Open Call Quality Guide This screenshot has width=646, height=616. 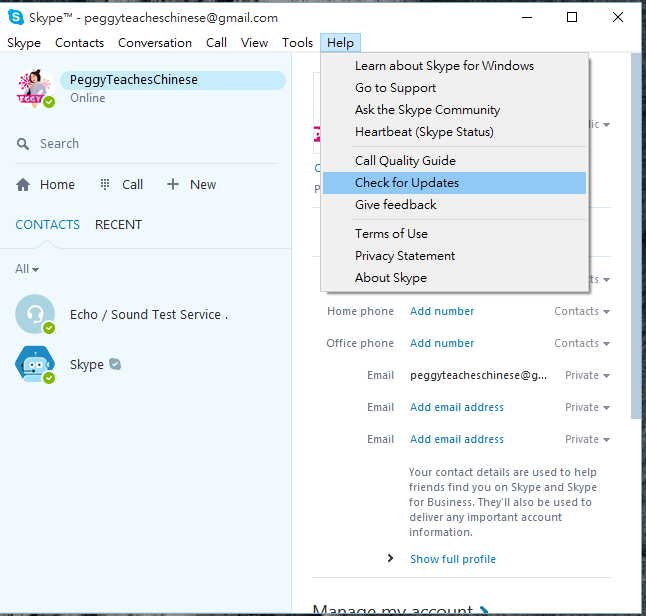[x=454, y=161]
